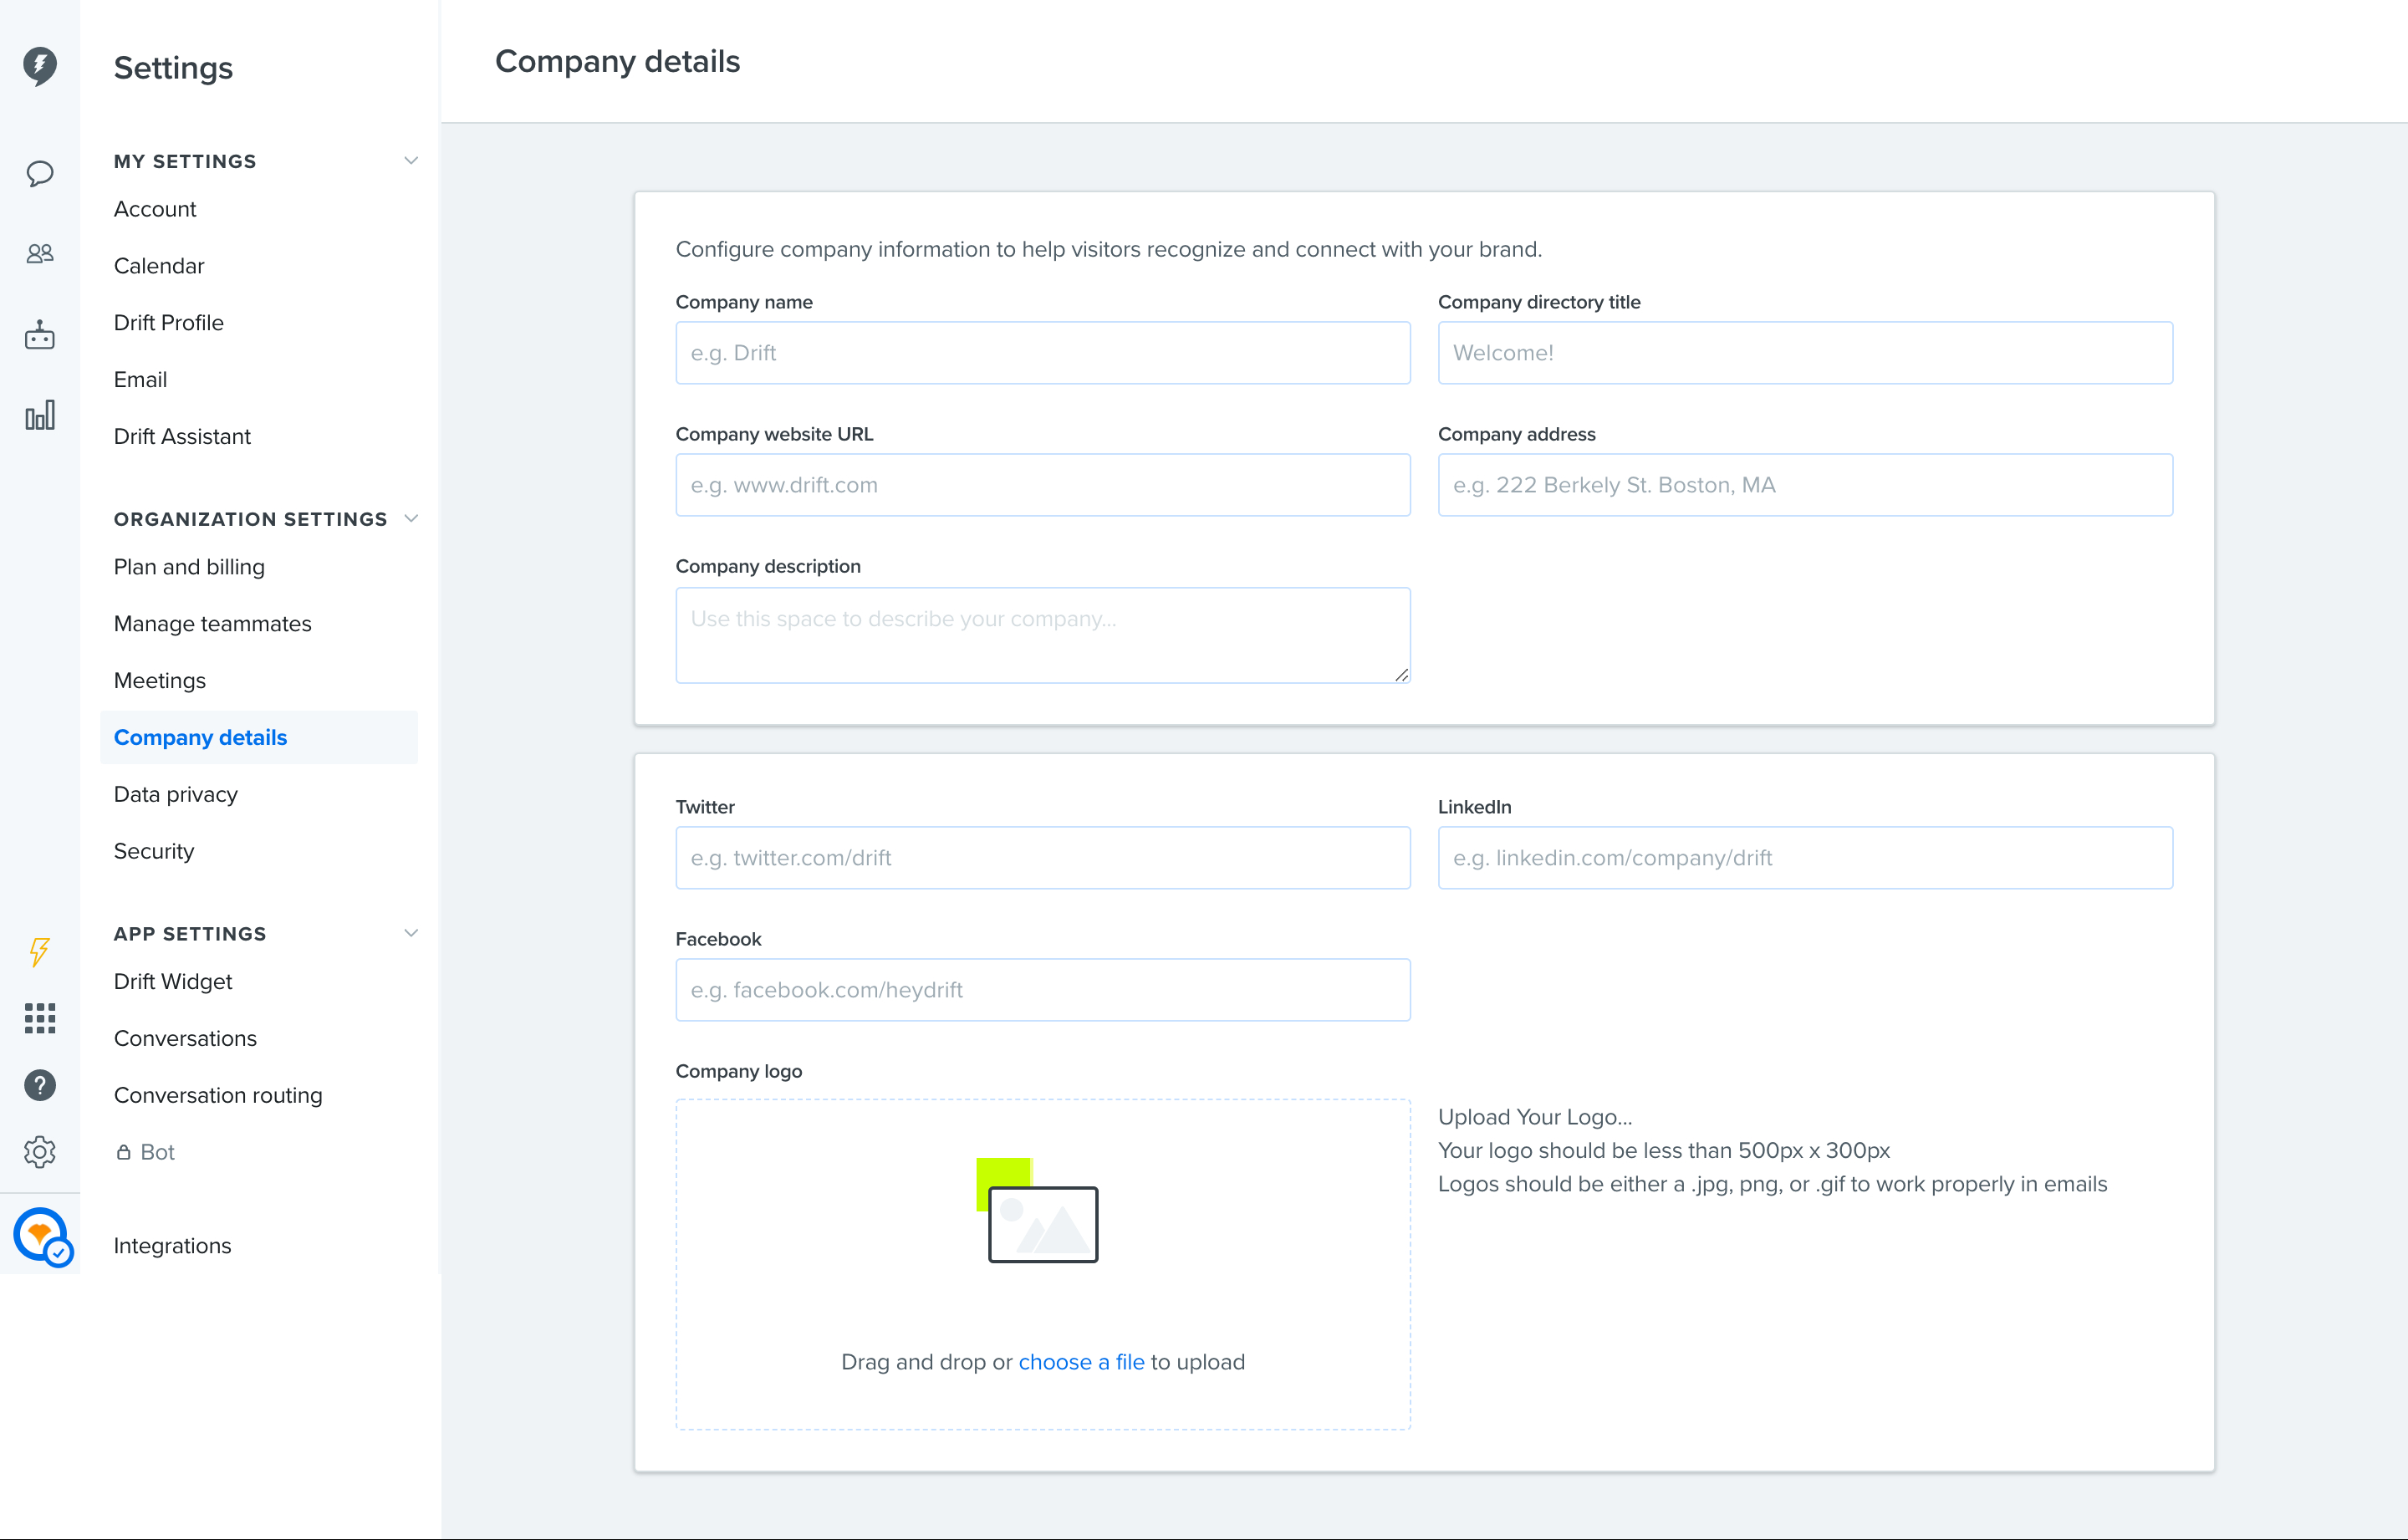The height and width of the screenshot is (1540, 2408).
Task: Focus the Company directory title field
Action: click(x=1805, y=353)
